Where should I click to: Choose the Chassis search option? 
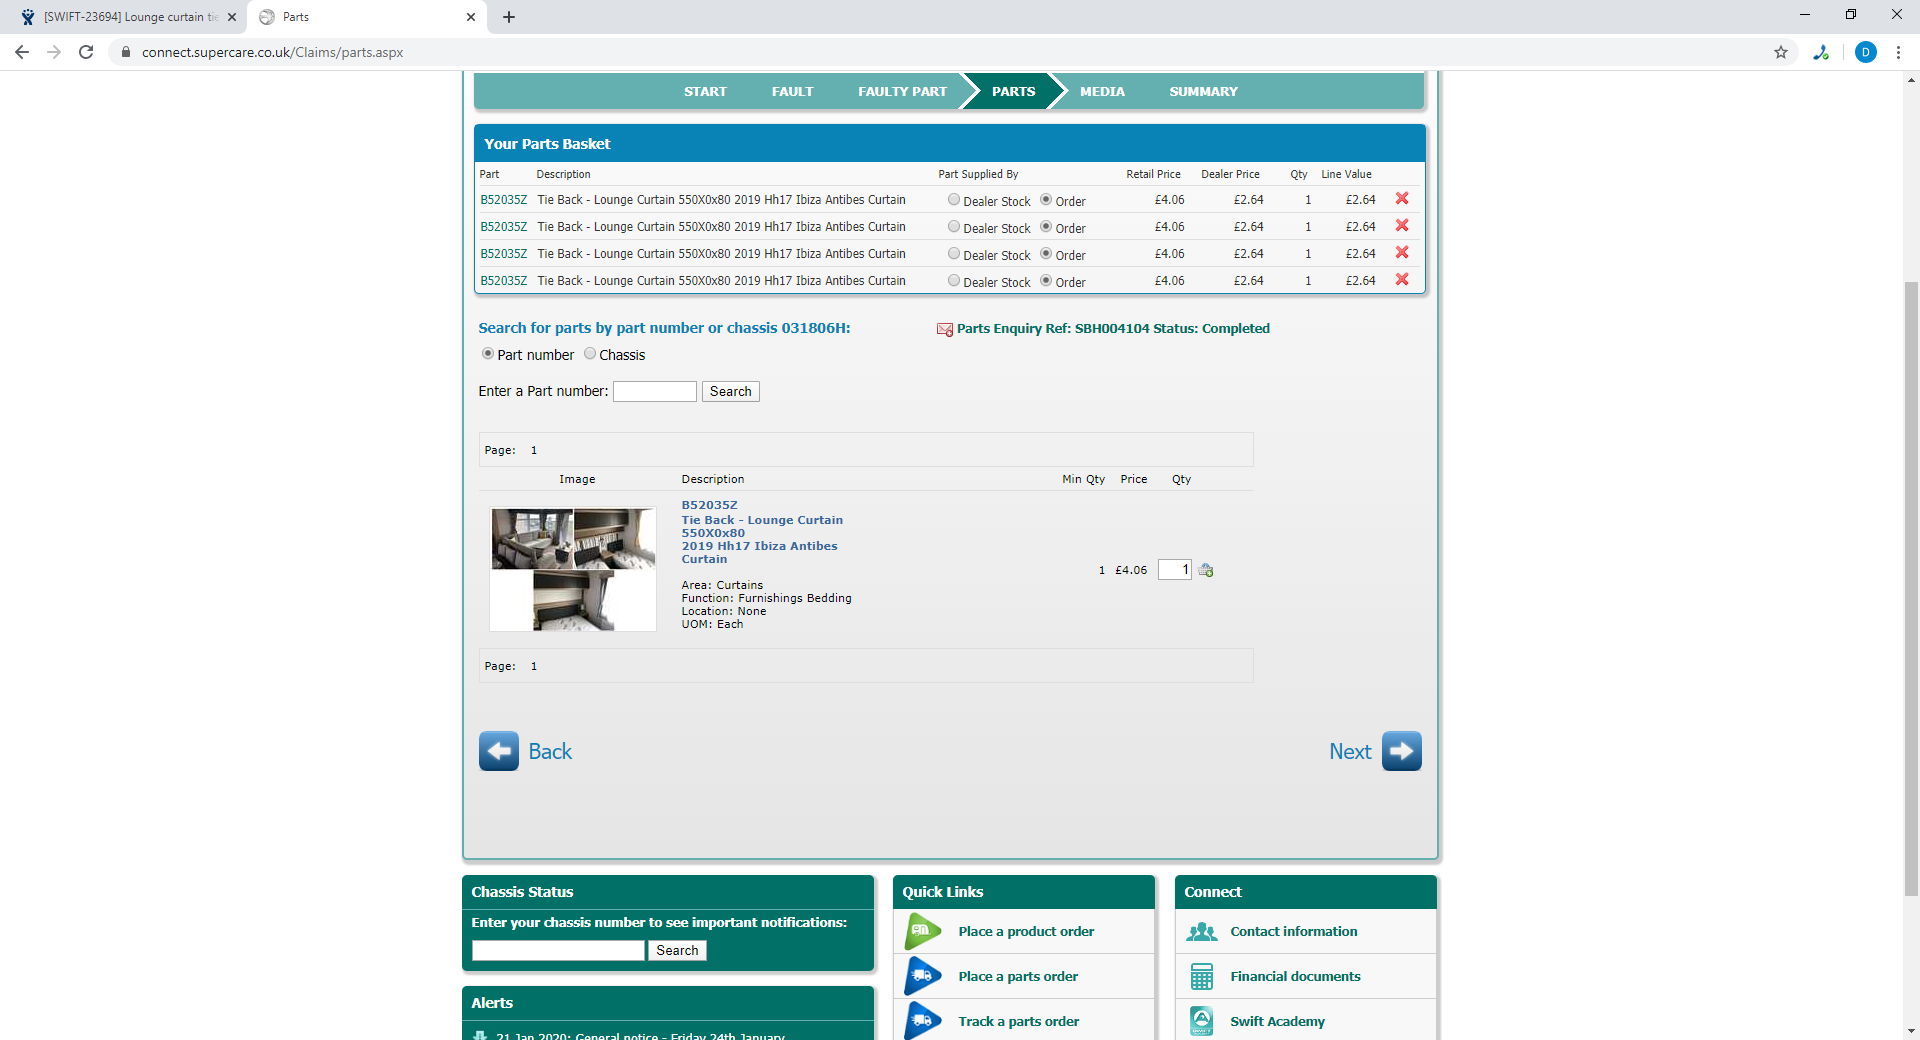590,354
